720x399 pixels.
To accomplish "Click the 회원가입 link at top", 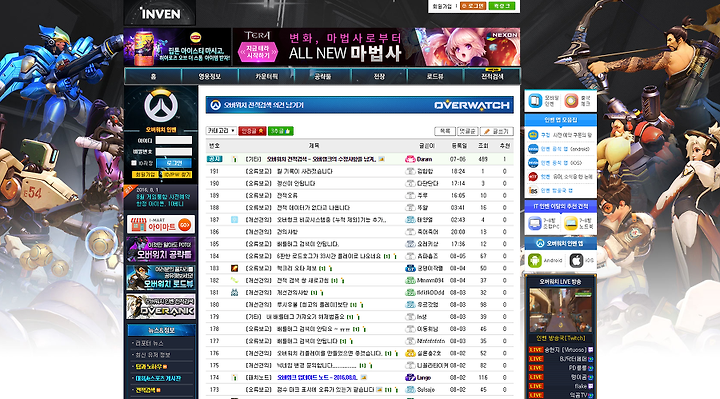I will 442,6.
